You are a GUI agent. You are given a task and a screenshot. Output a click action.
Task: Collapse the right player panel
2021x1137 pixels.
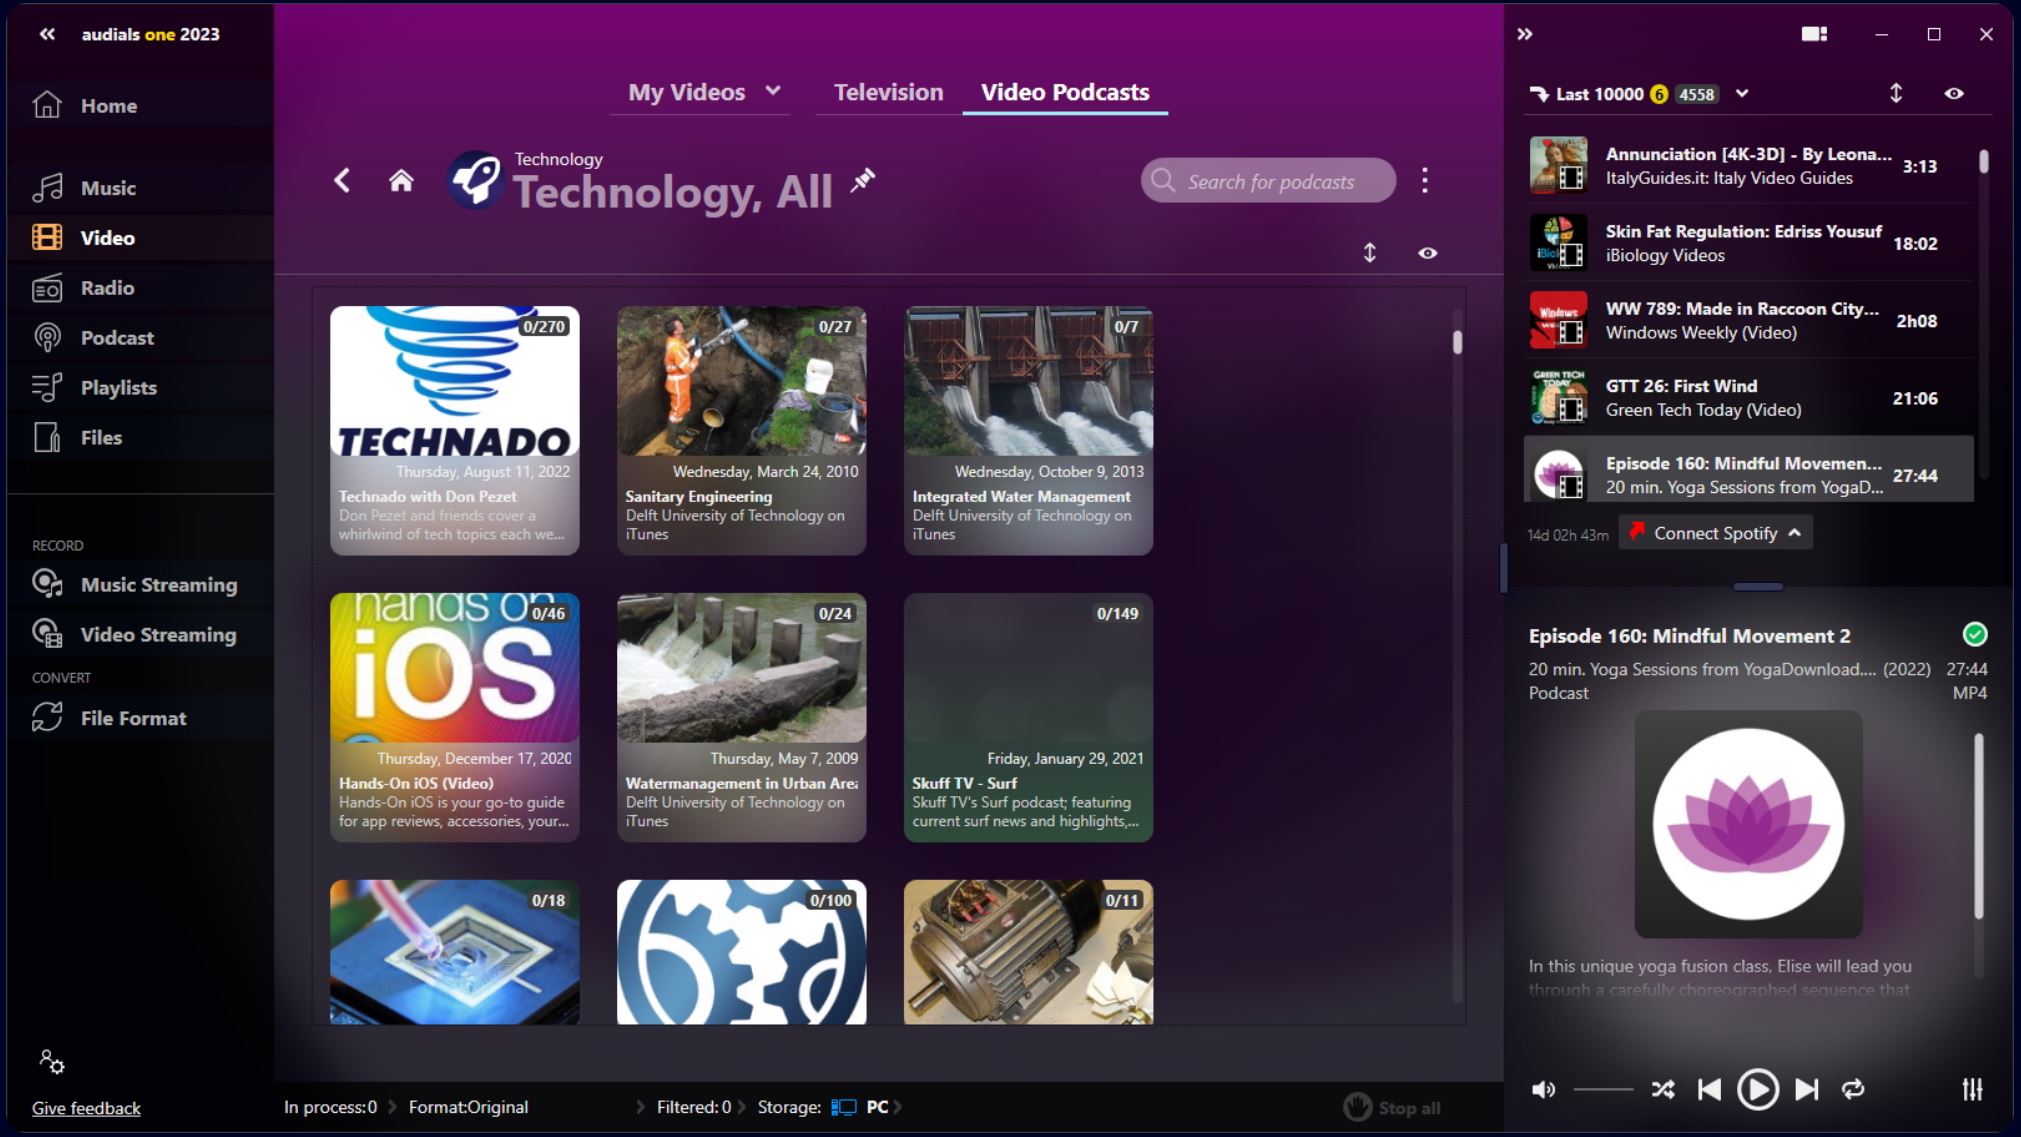point(1525,34)
